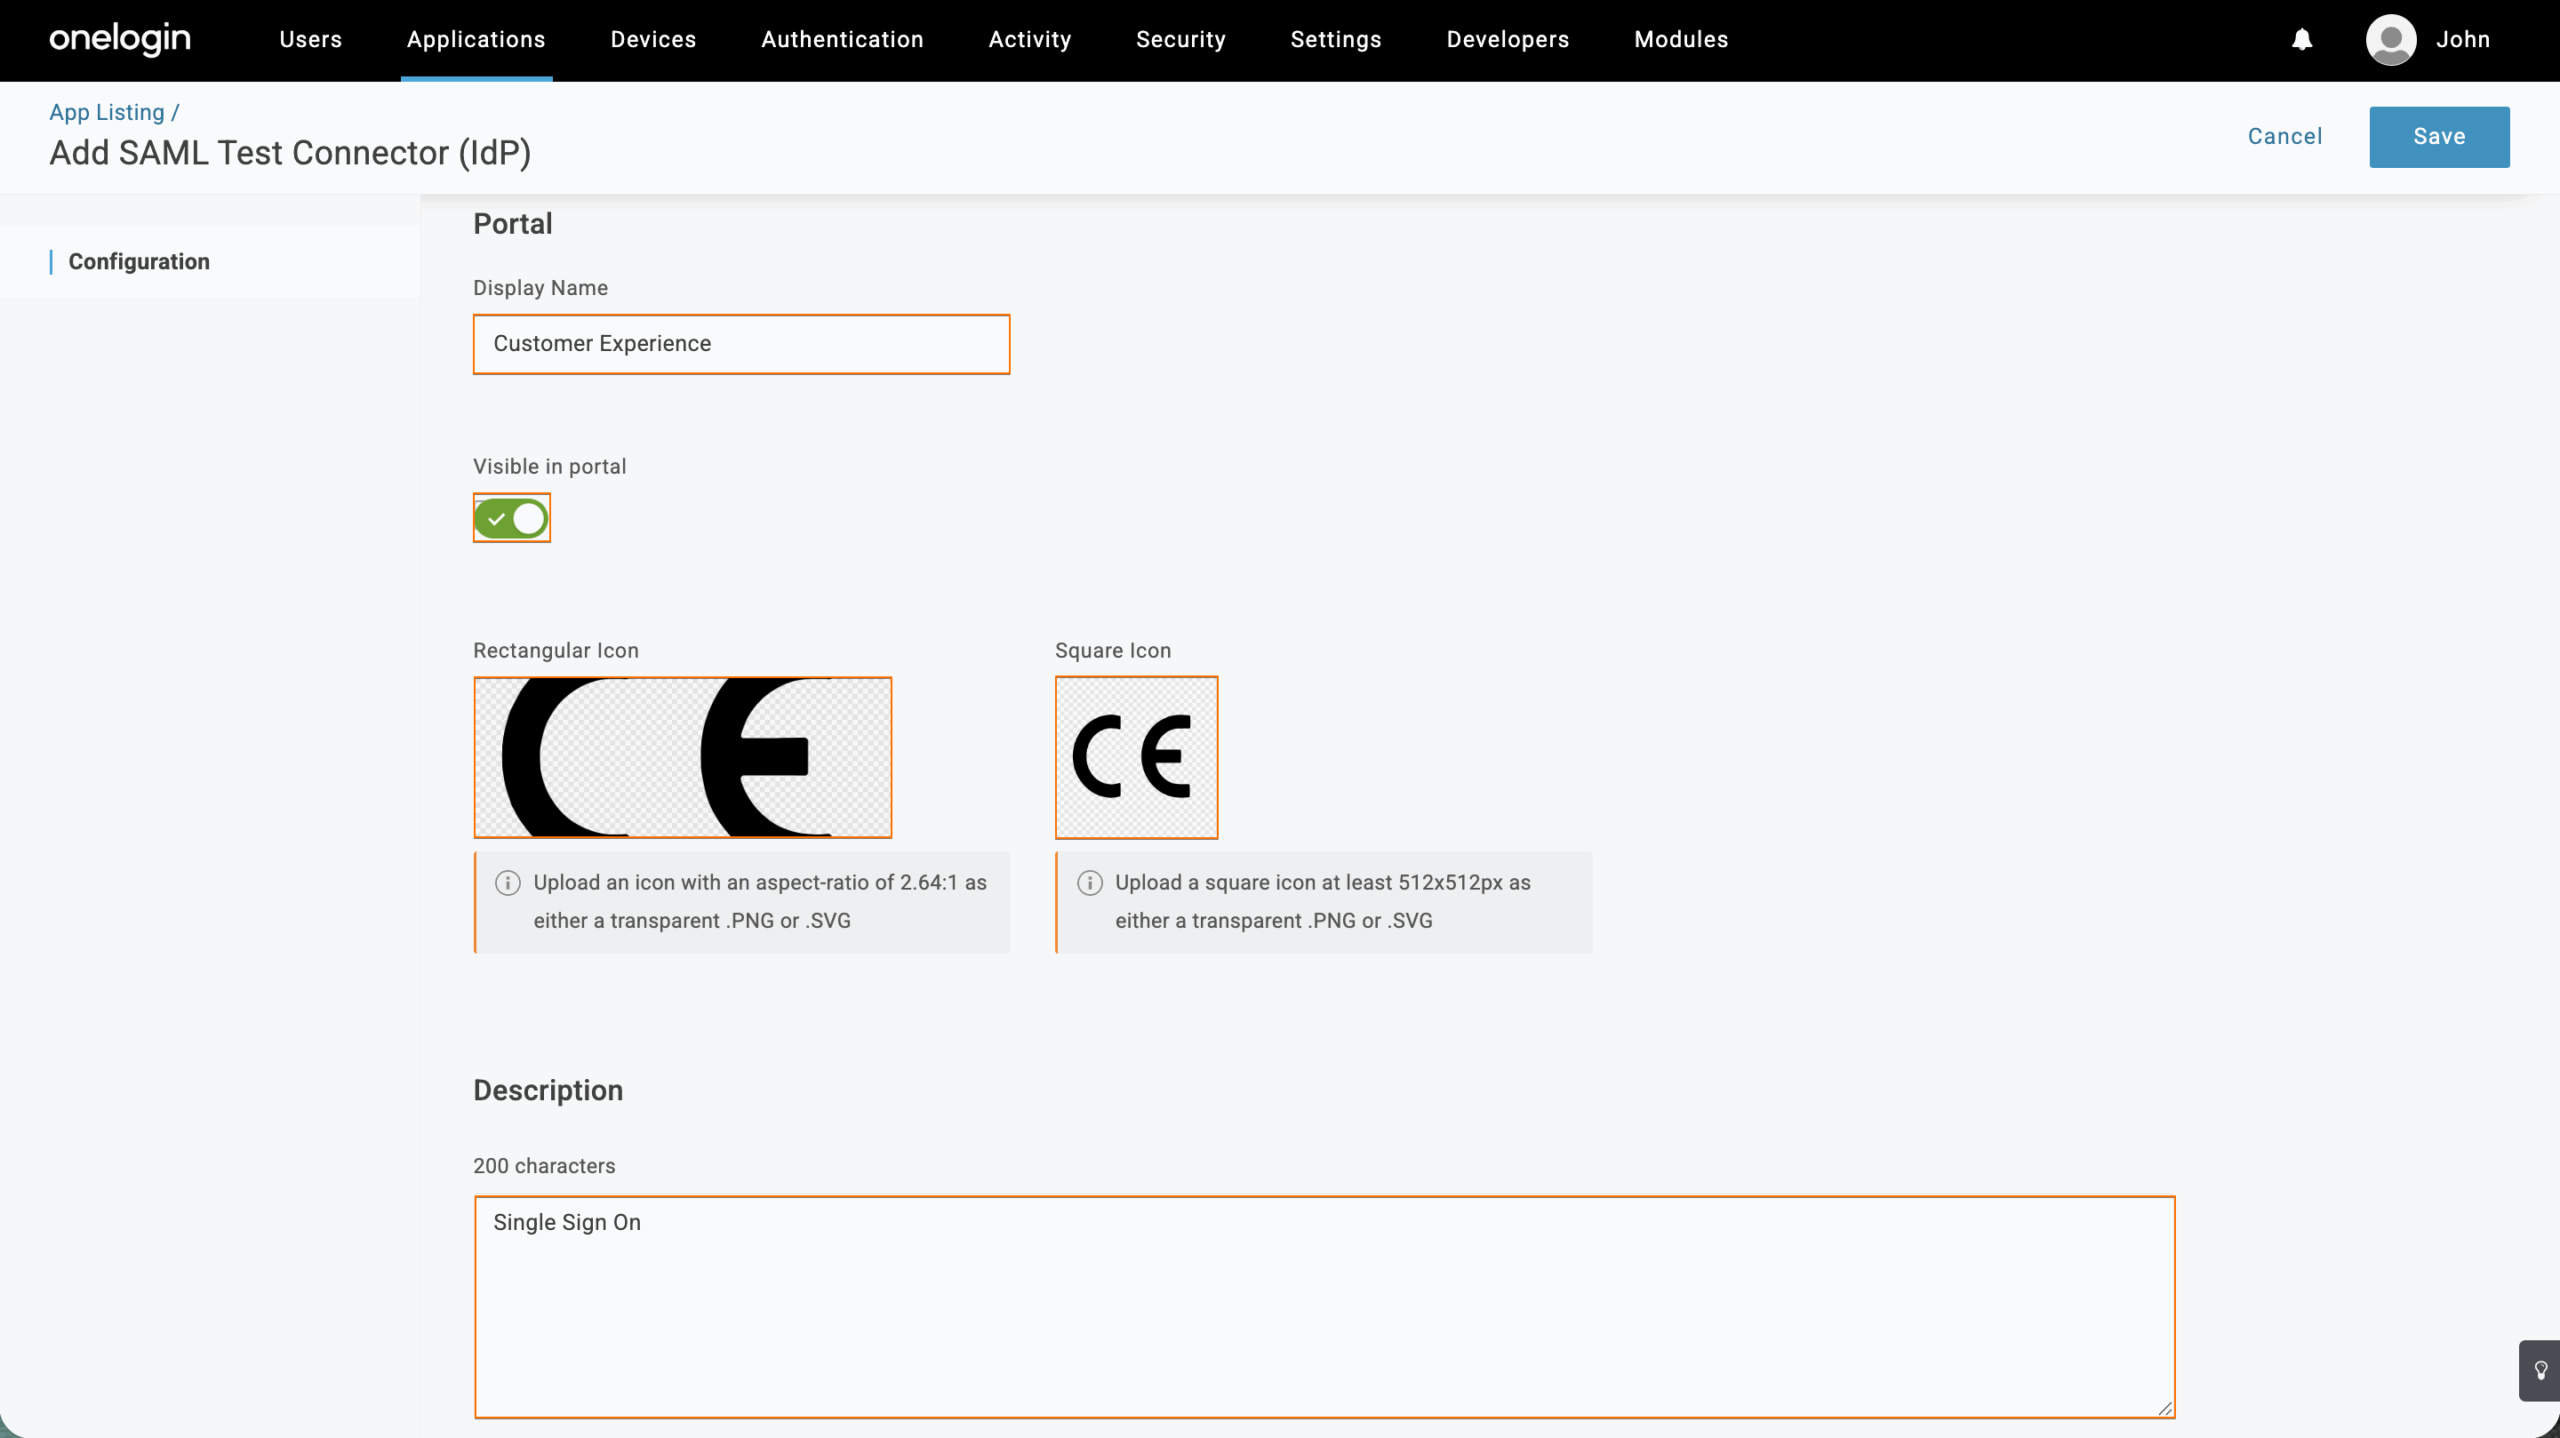Click the rectangular CE icon preview
The height and width of the screenshot is (1438, 2560).
[x=681, y=757]
